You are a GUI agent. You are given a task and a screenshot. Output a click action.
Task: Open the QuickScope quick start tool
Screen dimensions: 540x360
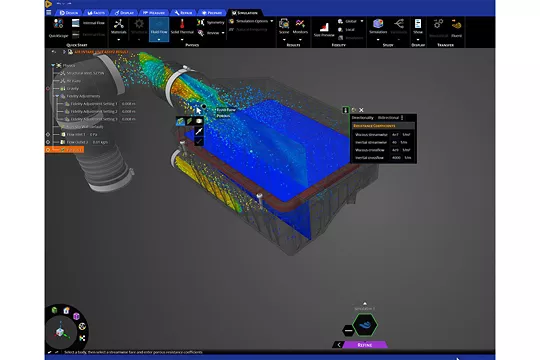coord(58,28)
